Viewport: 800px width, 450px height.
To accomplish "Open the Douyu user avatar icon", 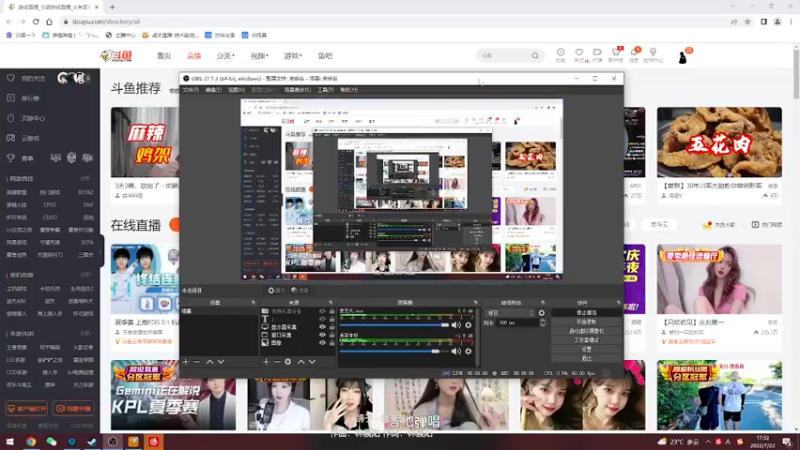I will point(683,56).
